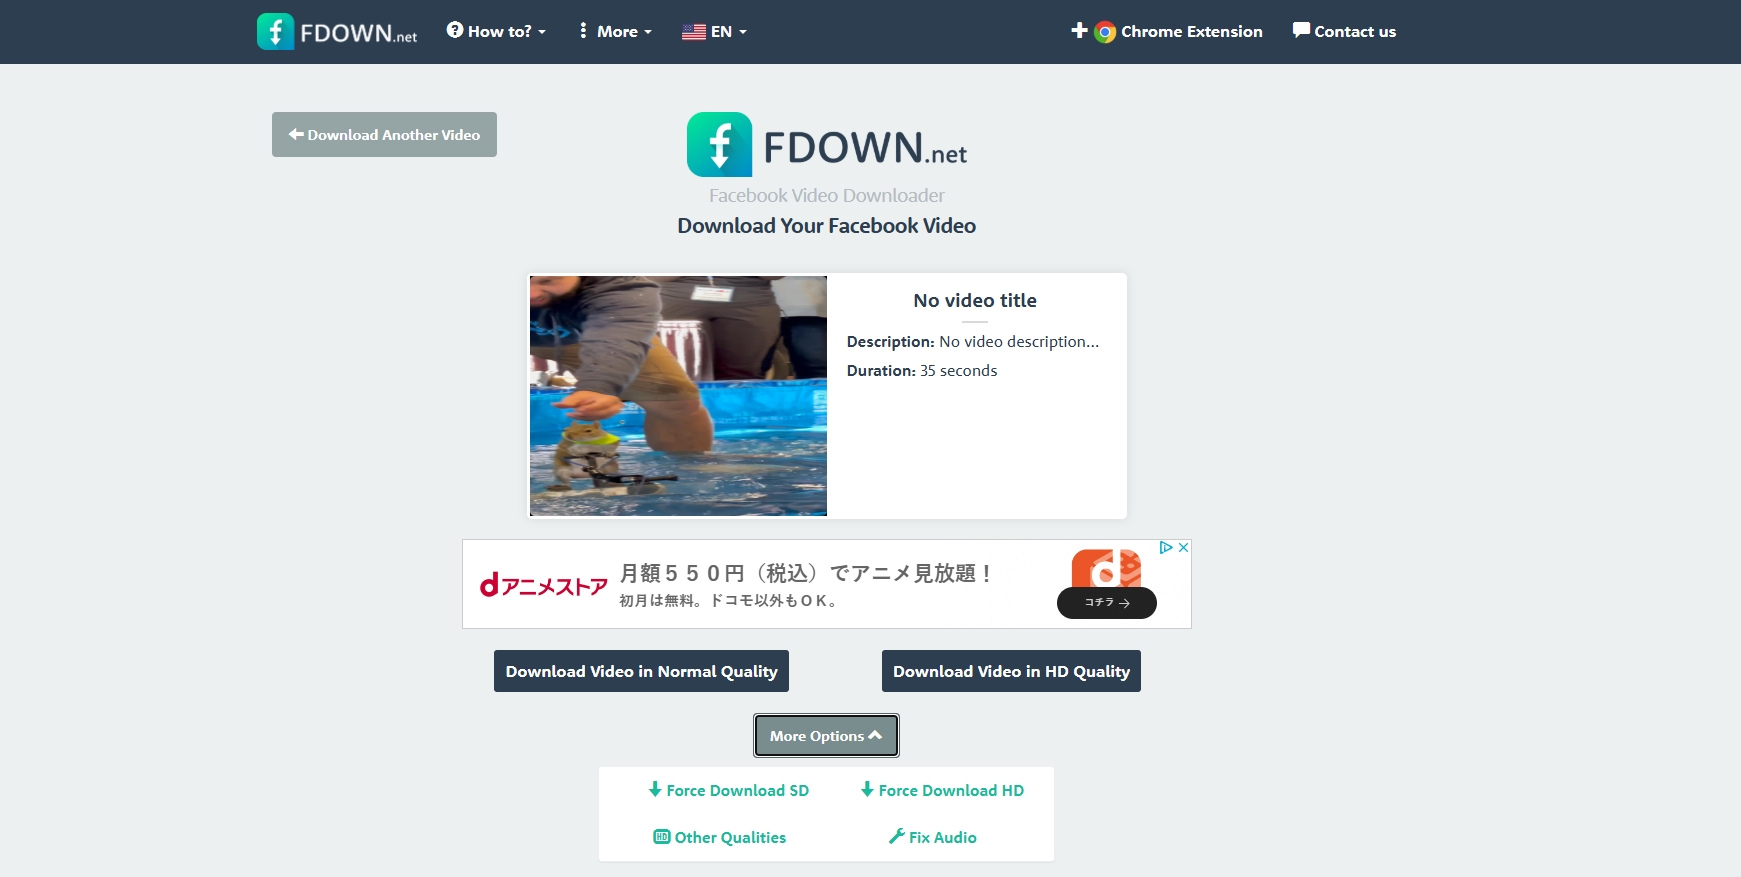Open the How to? dropdown menu
Viewport: 1741px width, 877px height.
[x=496, y=31]
